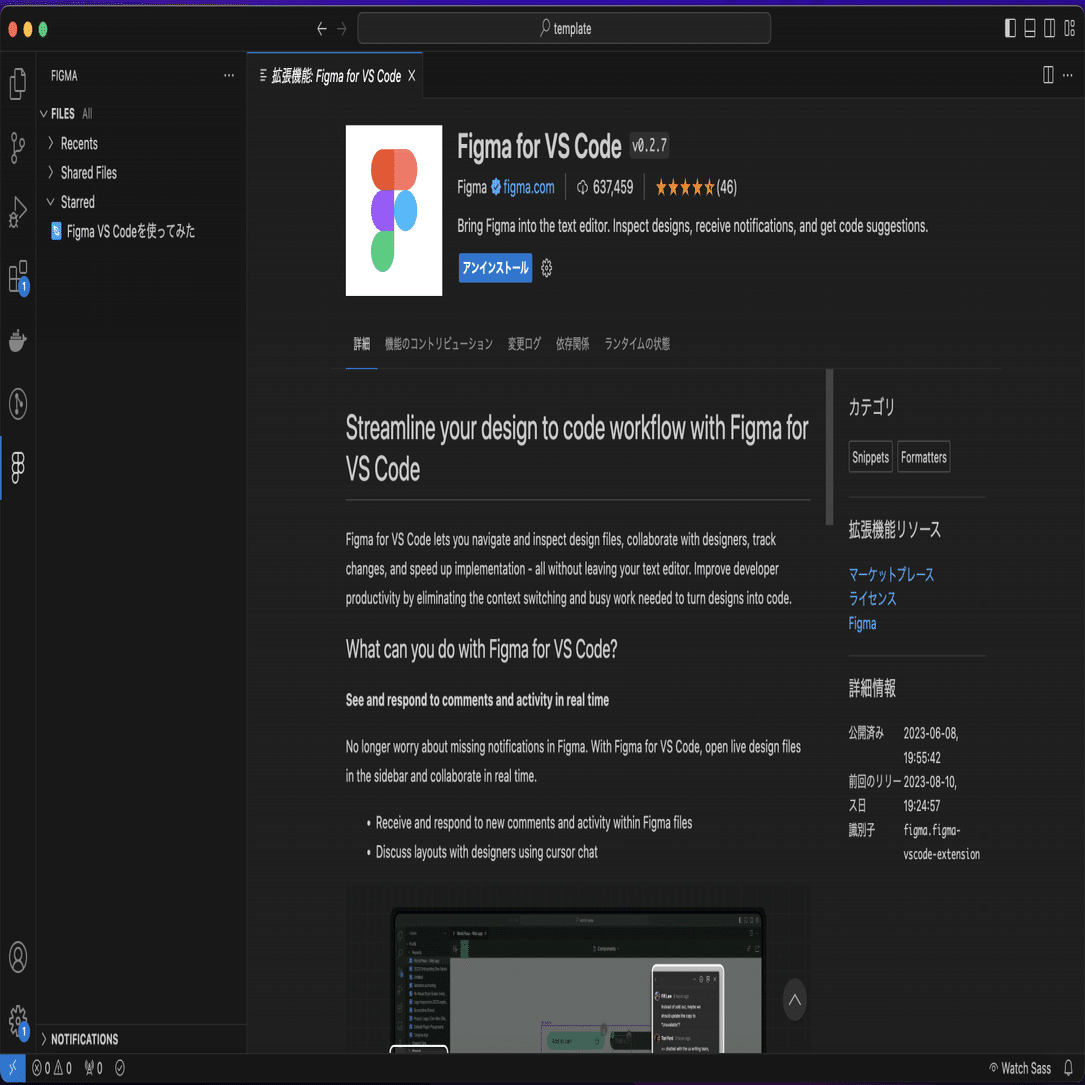Click the template search command center
Screen dimensions: 1085x1085
click(x=564, y=28)
